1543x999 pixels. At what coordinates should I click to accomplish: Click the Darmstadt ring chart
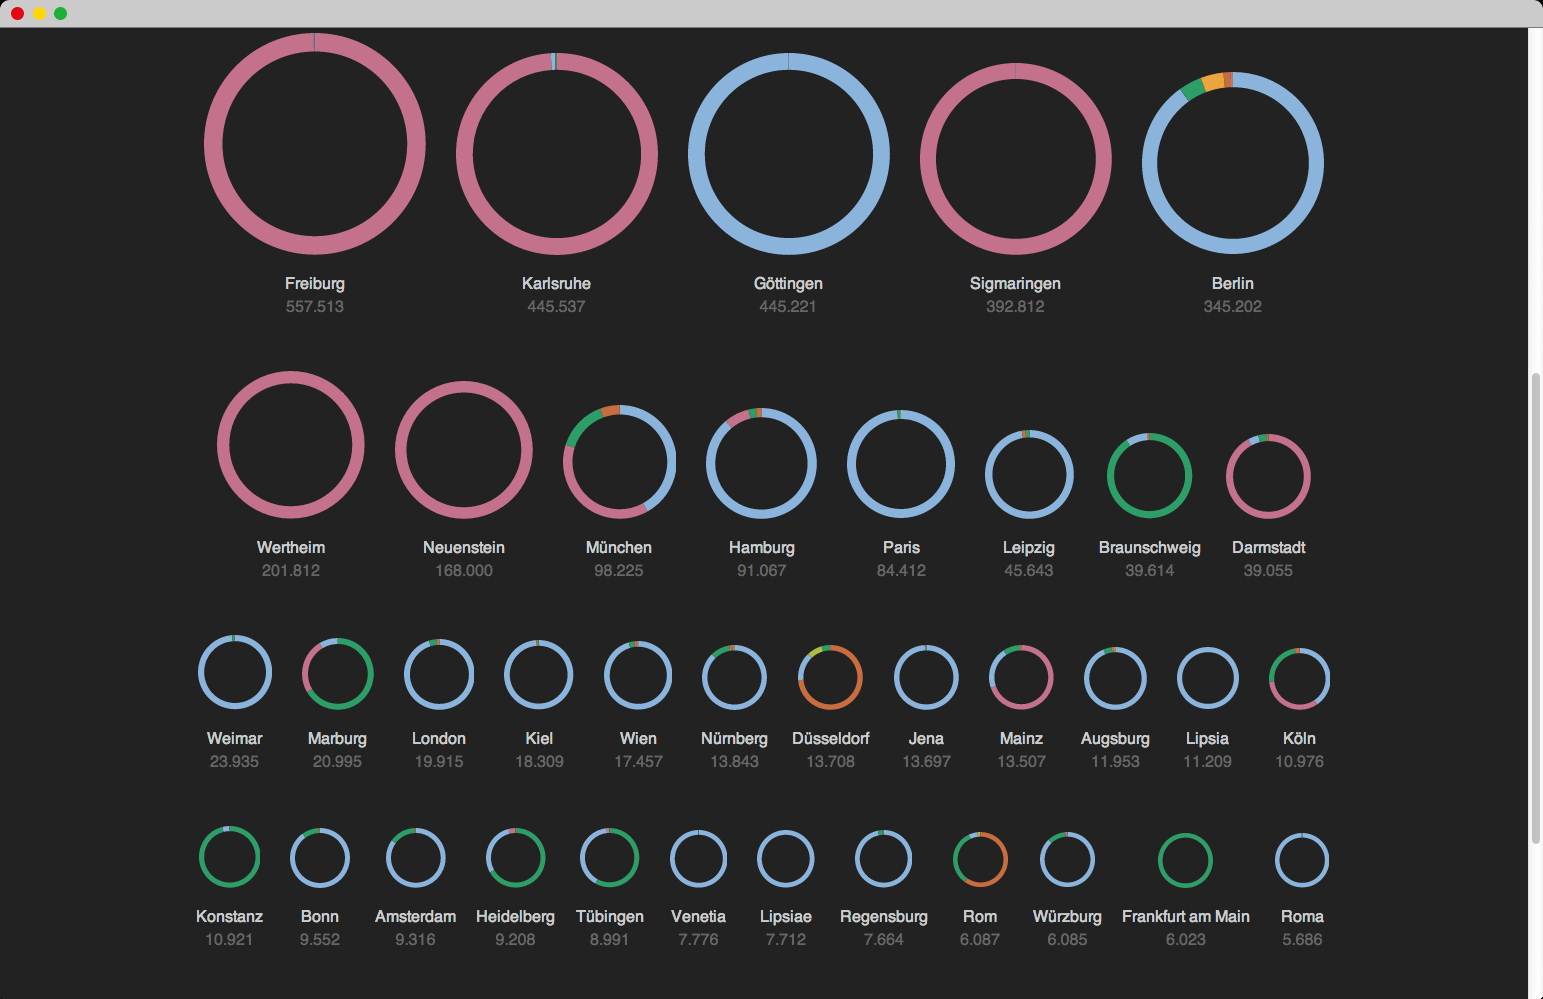(x=1268, y=476)
